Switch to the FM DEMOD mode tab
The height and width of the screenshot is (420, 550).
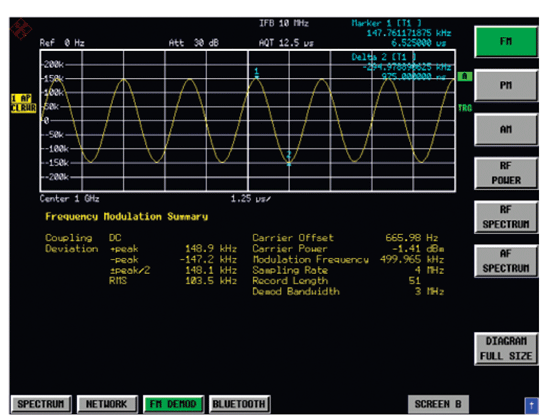point(173,404)
